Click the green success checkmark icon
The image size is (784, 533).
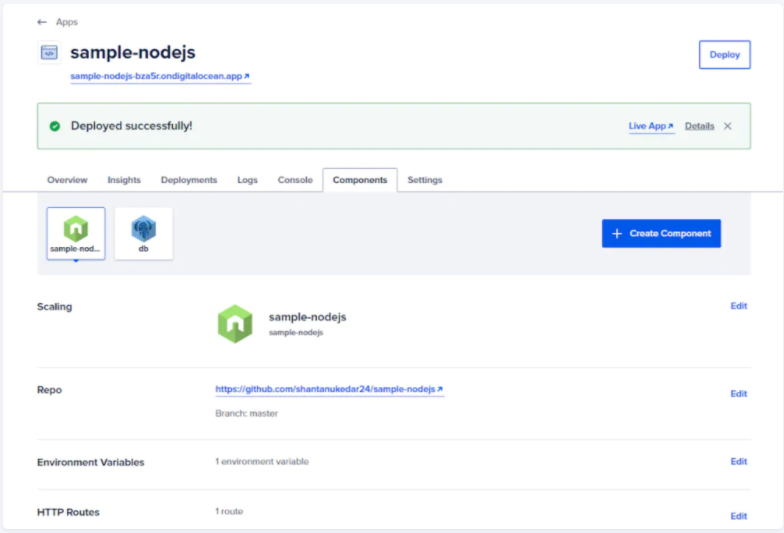(x=55, y=126)
